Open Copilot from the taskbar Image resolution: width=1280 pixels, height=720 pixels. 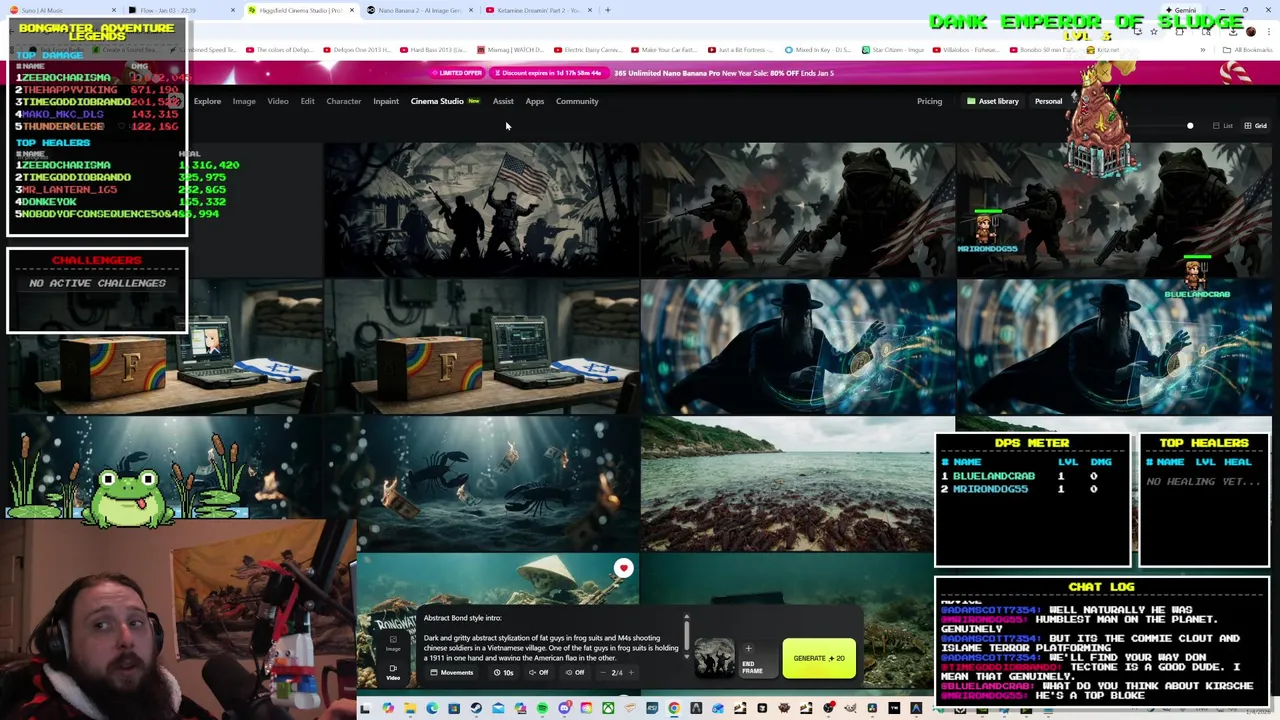click(x=388, y=709)
